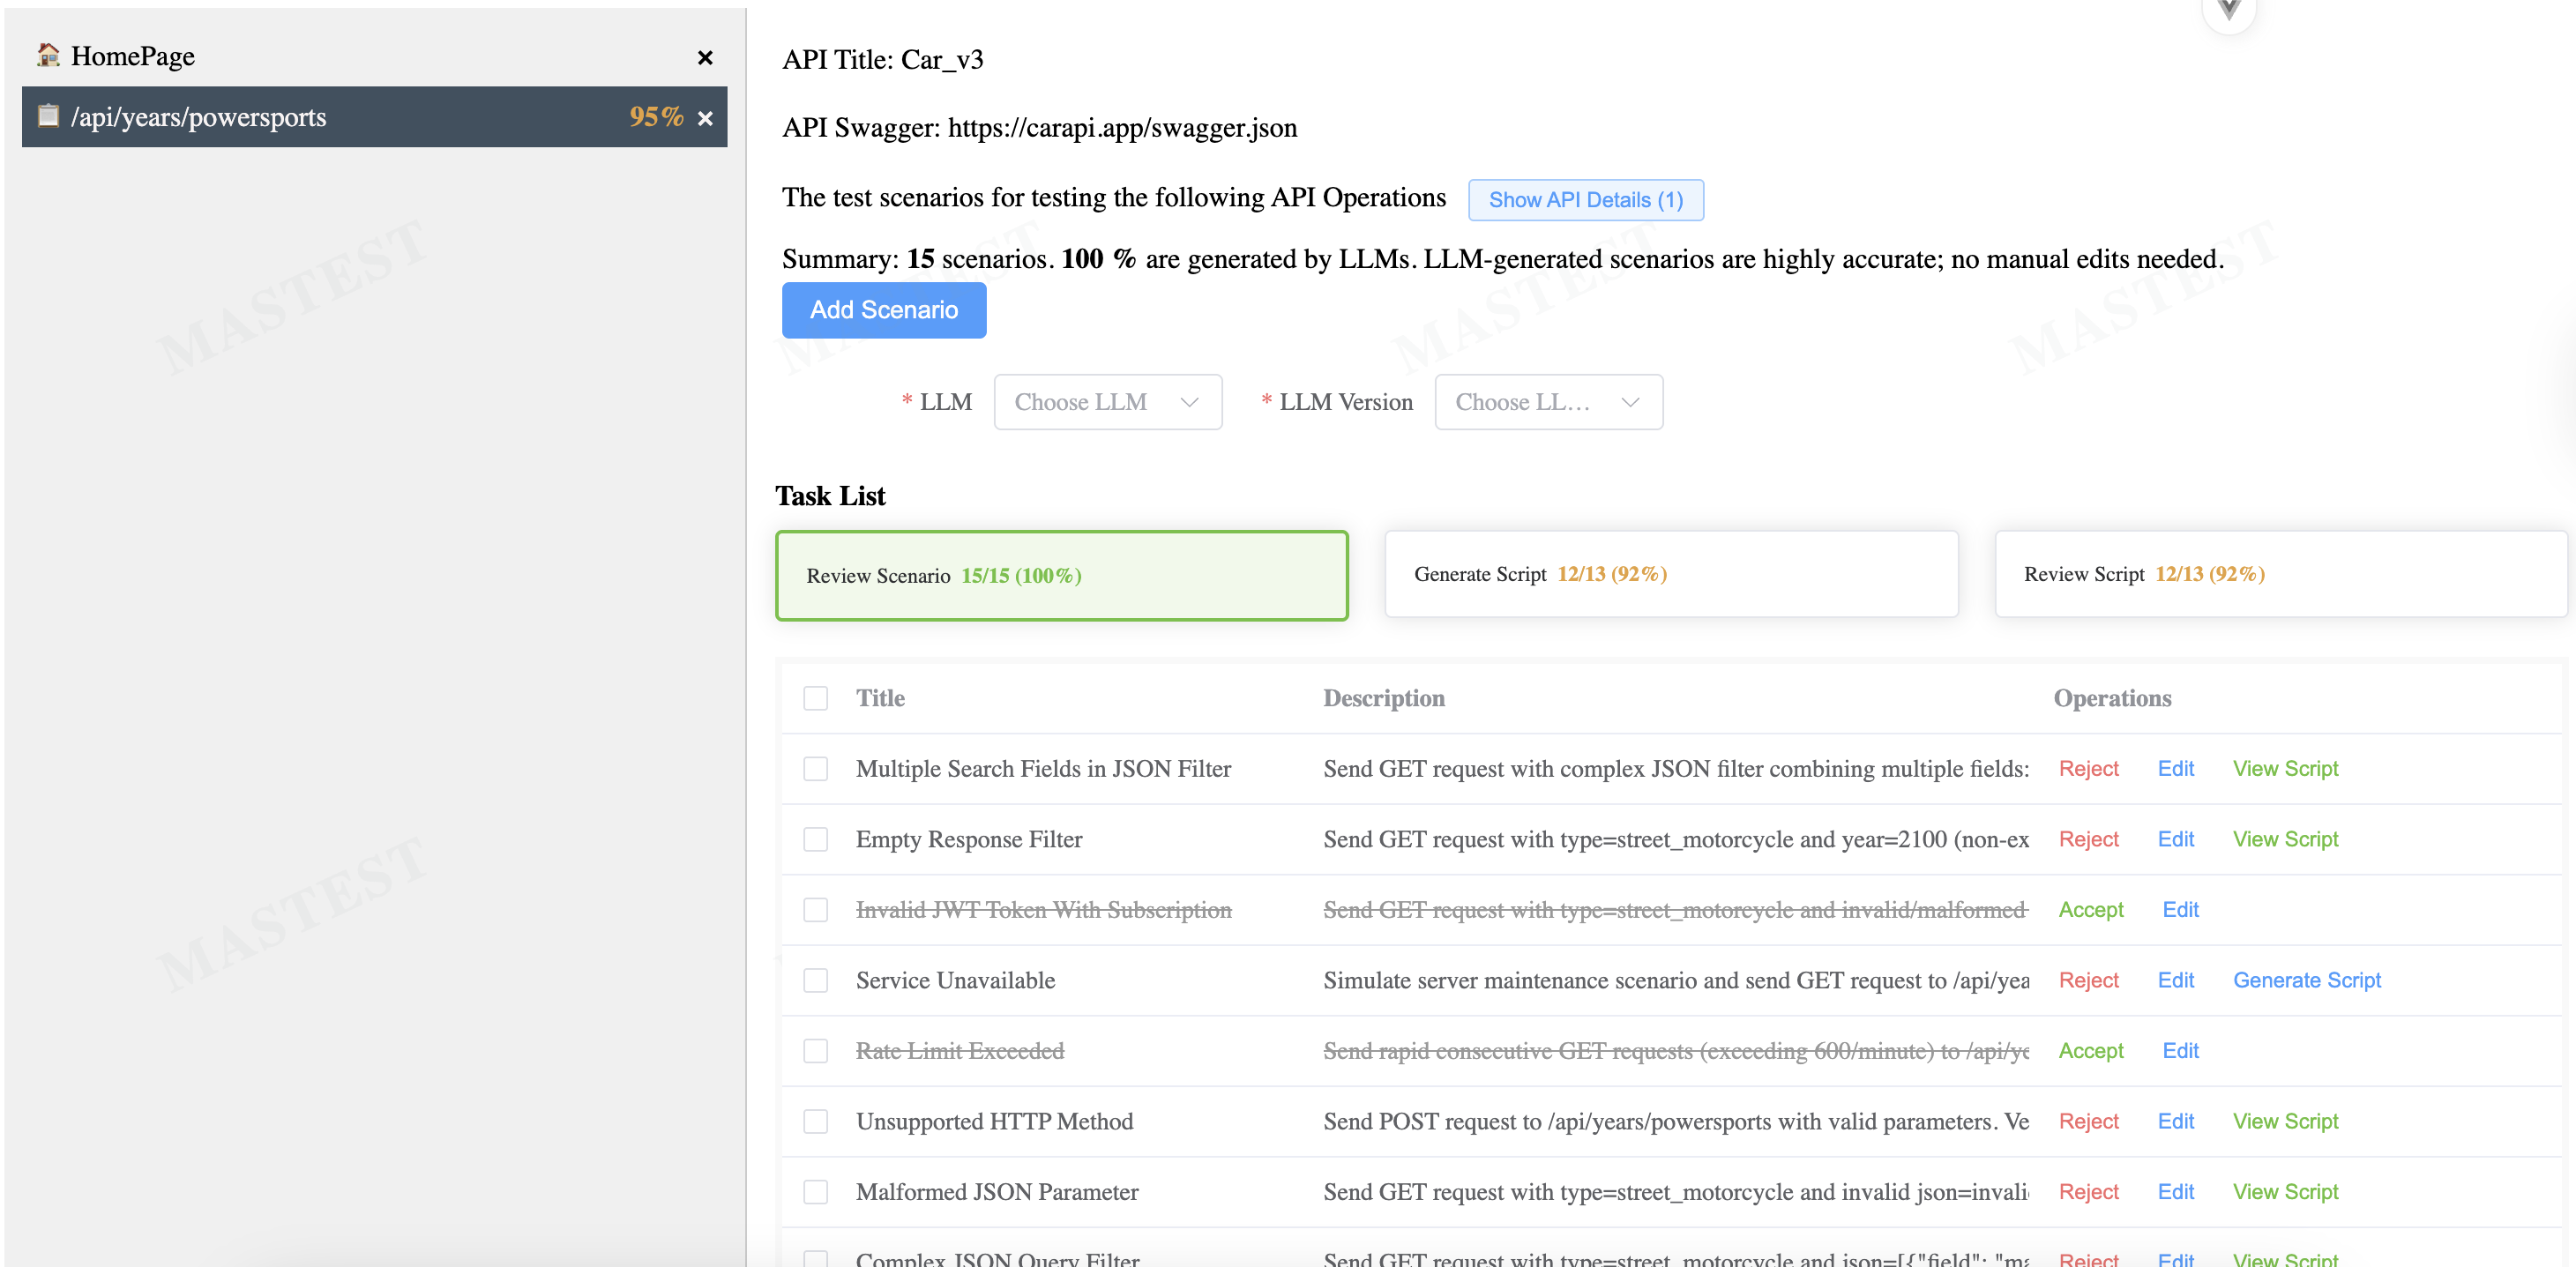Accept the Rate Limit Exceeded scenario
The height and width of the screenshot is (1267, 2576).
tap(2090, 1051)
